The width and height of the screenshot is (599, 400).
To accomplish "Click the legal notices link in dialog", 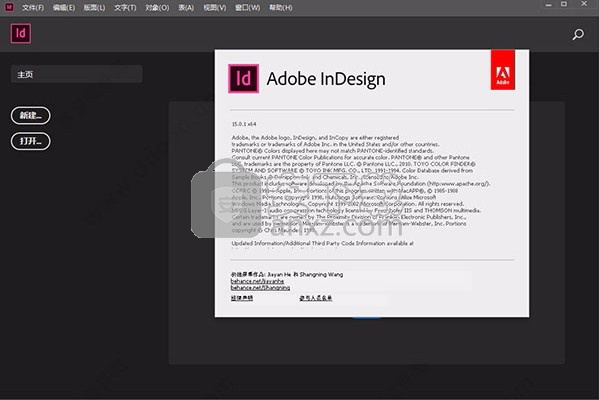I will 242,298.
